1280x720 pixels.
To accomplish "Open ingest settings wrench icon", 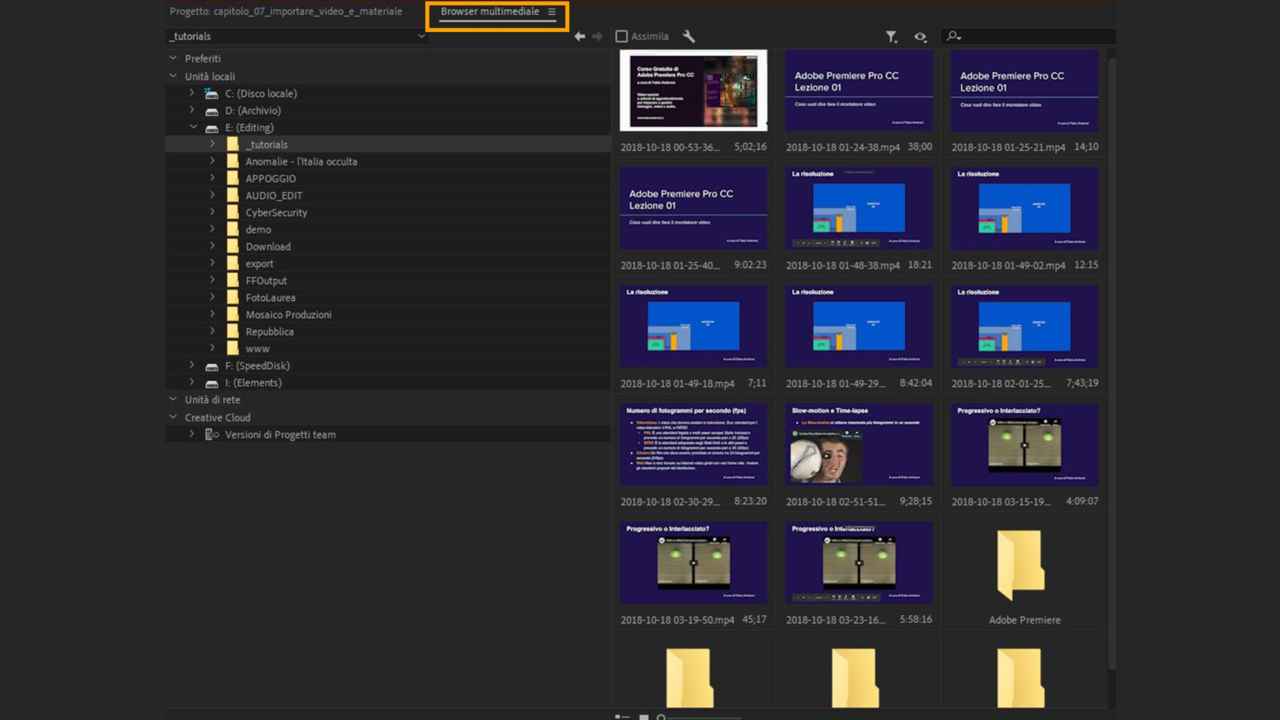I will tap(689, 37).
